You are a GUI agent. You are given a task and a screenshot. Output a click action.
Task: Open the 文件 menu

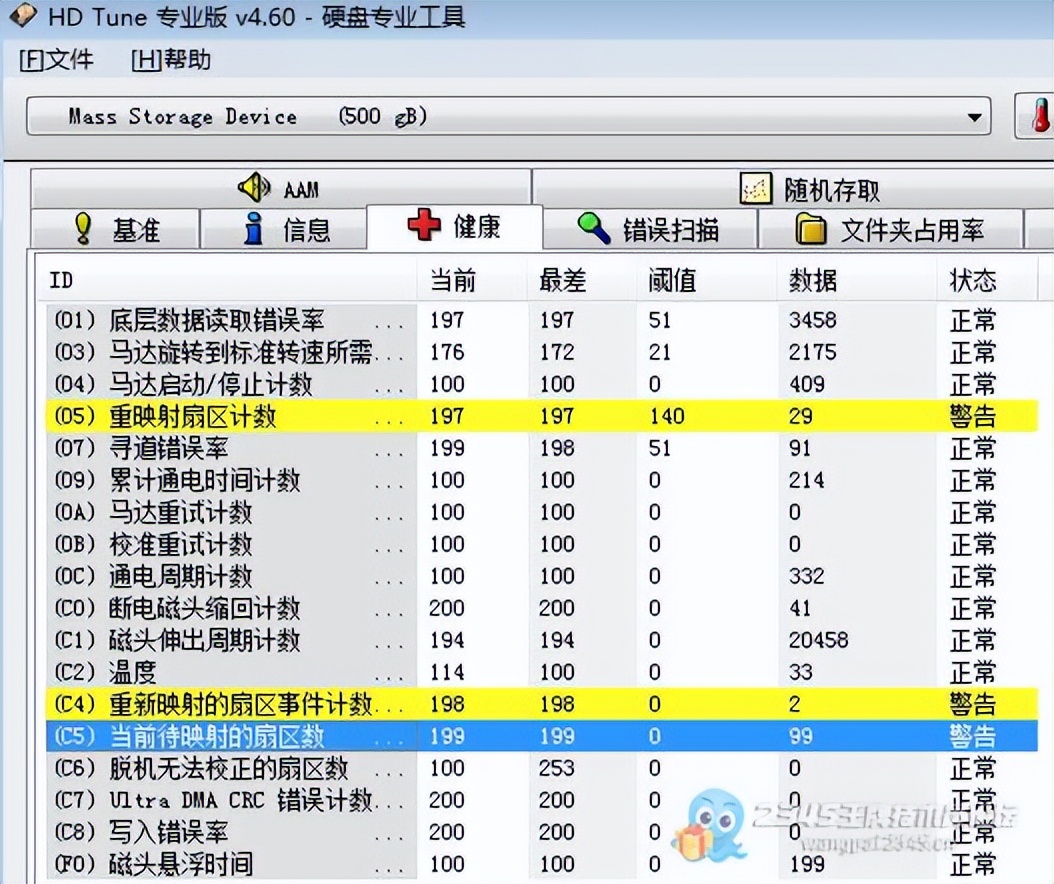click(56, 60)
